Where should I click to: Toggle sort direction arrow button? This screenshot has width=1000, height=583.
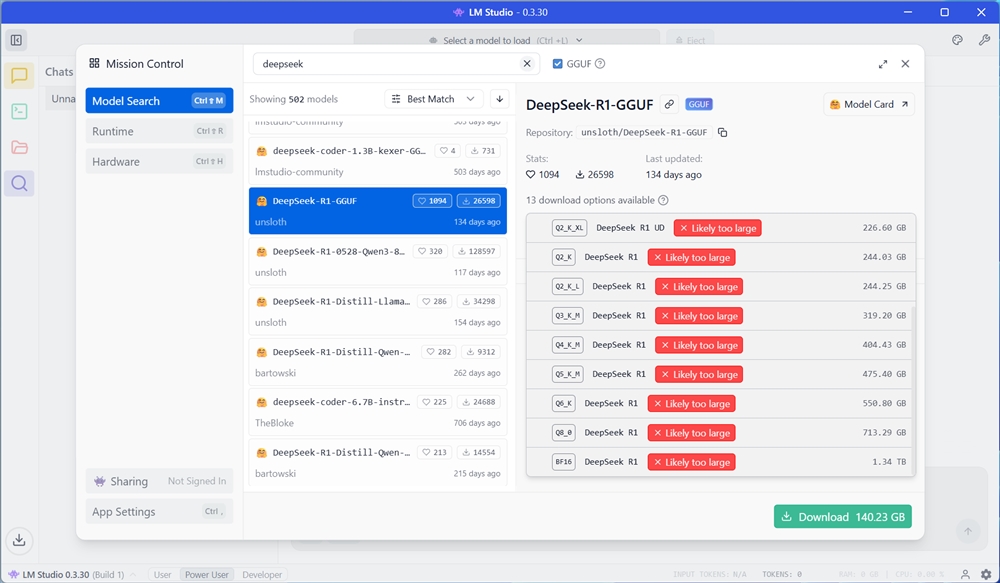(x=500, y=99)
